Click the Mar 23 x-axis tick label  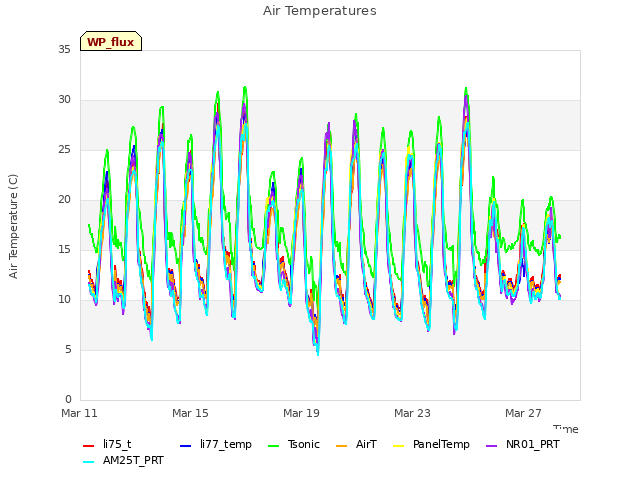412,413
